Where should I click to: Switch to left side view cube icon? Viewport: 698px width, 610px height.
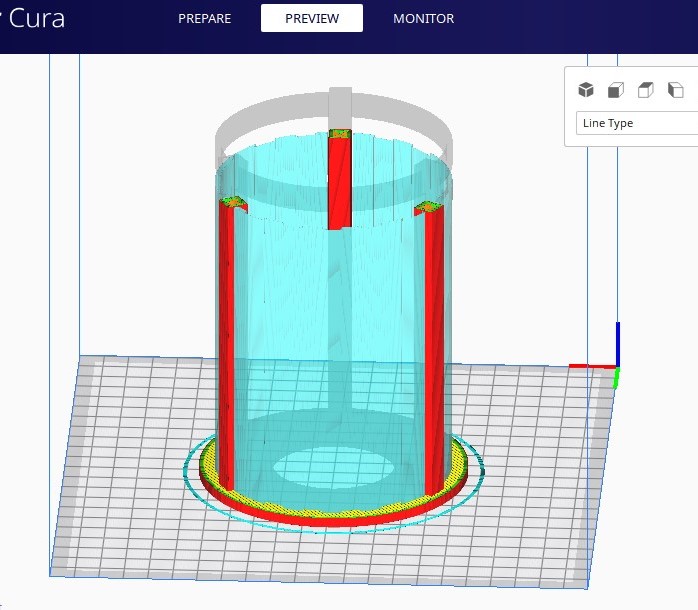point(675,90)
